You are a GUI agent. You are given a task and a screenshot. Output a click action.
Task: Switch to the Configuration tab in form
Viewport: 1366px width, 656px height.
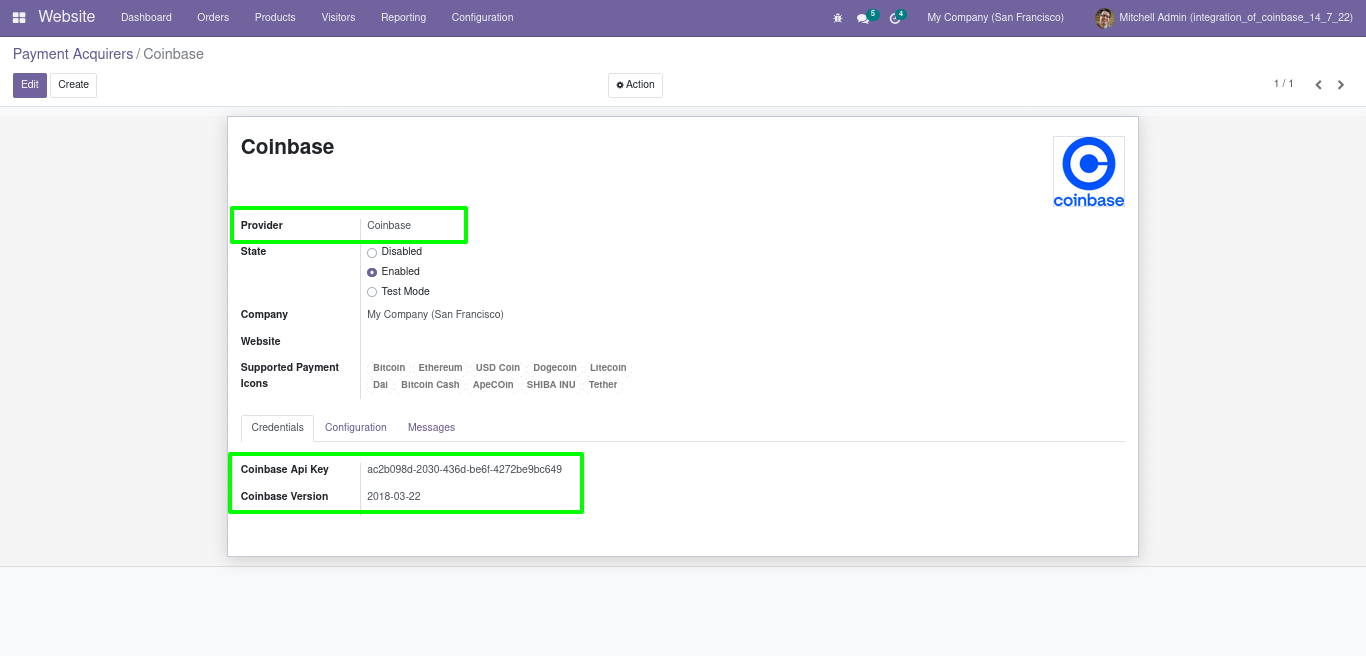point(356,428)
